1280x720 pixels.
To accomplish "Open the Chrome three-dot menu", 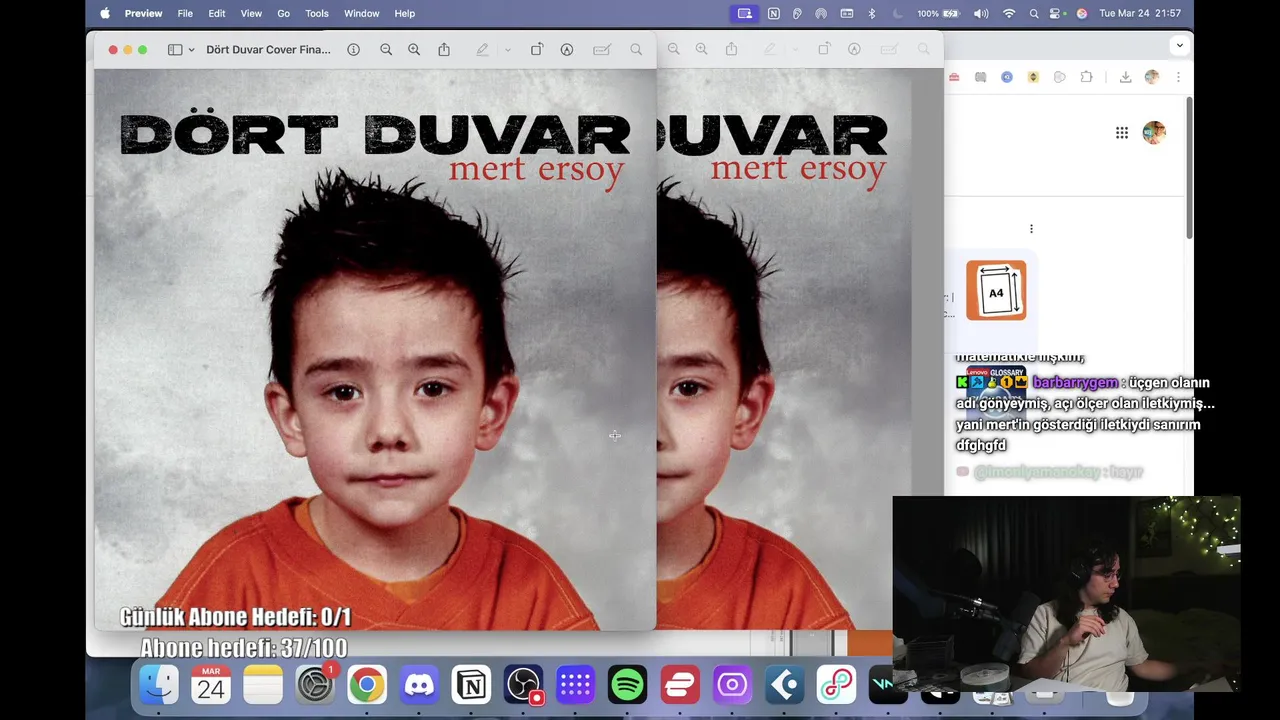I will pos(1178,77).
